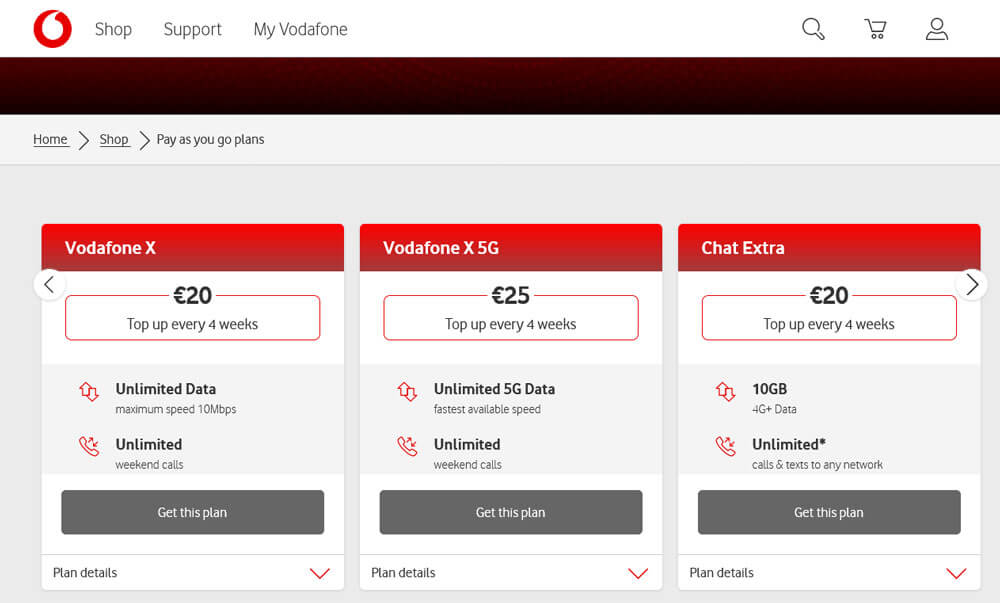The height and width of the screenshot is (603, 1000).
Task: Click 'maximum speed 10Mbps' text
Action: [x=176, y=409]
